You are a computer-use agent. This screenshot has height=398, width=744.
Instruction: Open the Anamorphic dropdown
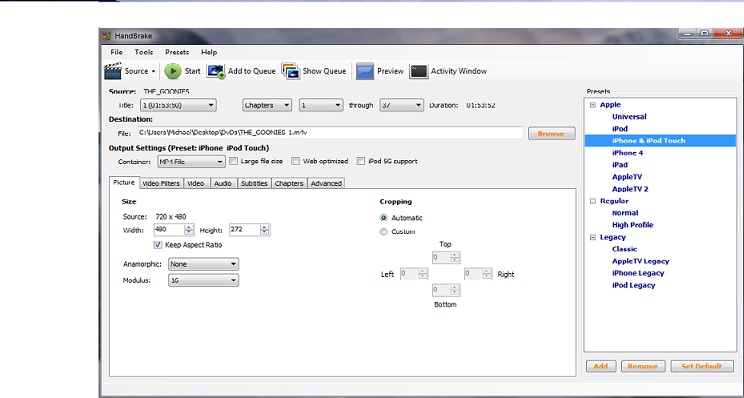[204, 264]
